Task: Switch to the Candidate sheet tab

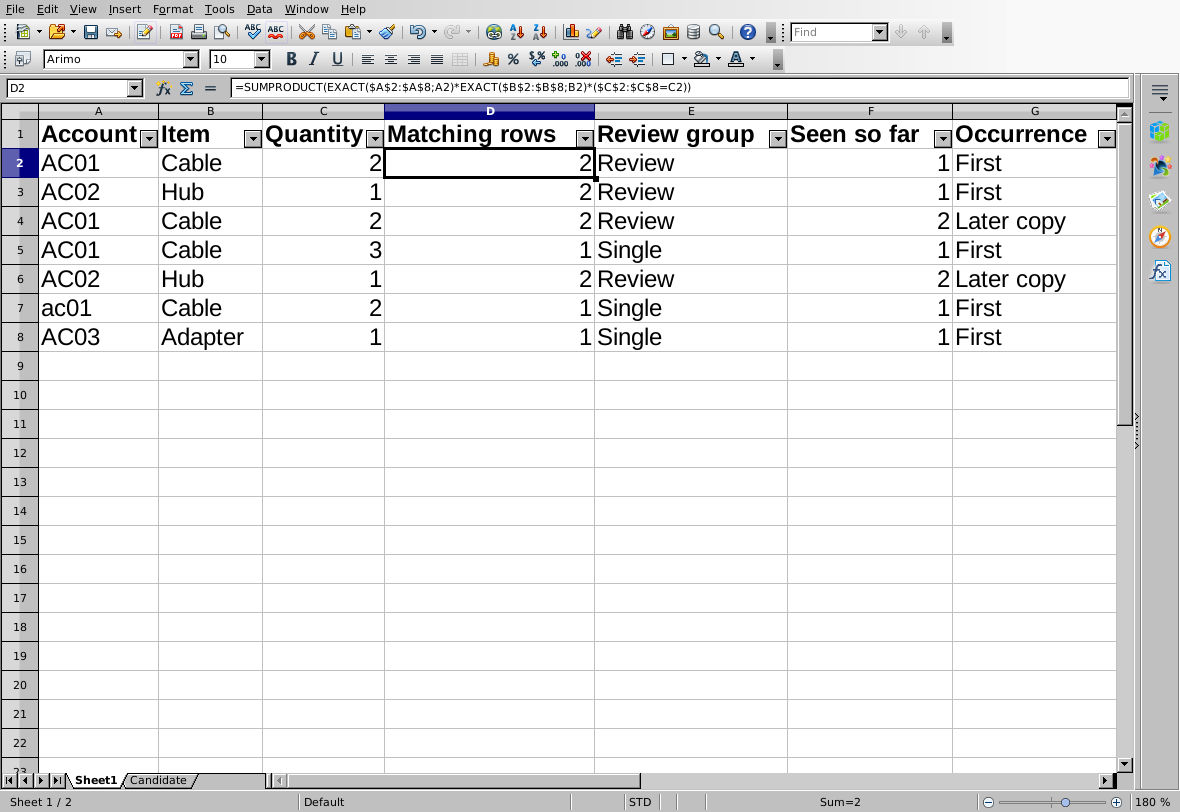Action: click(x=158, y=780)
